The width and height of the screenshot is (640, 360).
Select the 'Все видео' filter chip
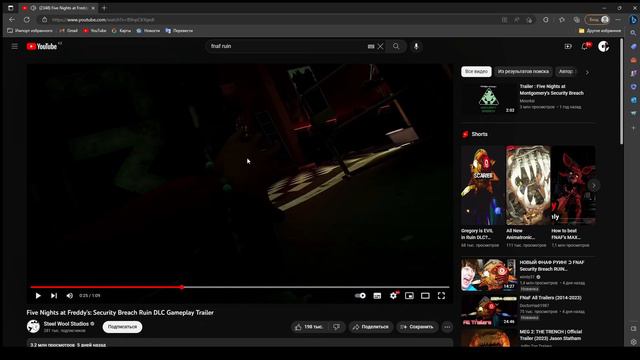pos(476,71)
